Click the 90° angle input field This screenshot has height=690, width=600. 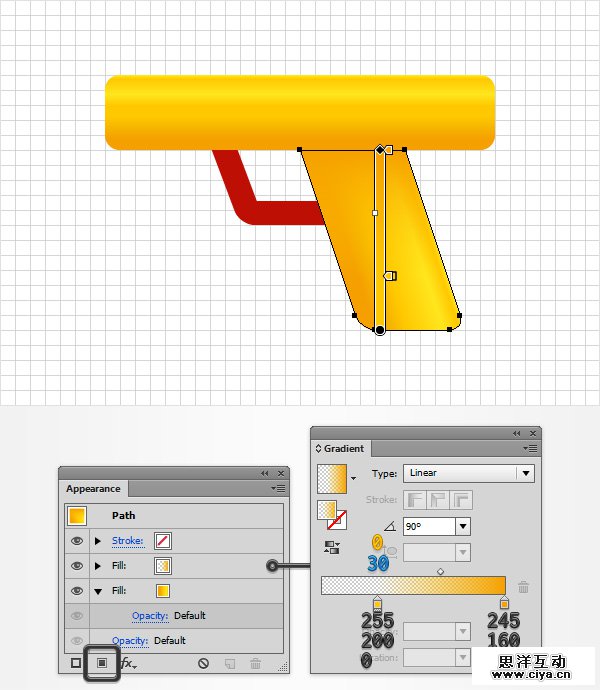click(x=429, y=526)
